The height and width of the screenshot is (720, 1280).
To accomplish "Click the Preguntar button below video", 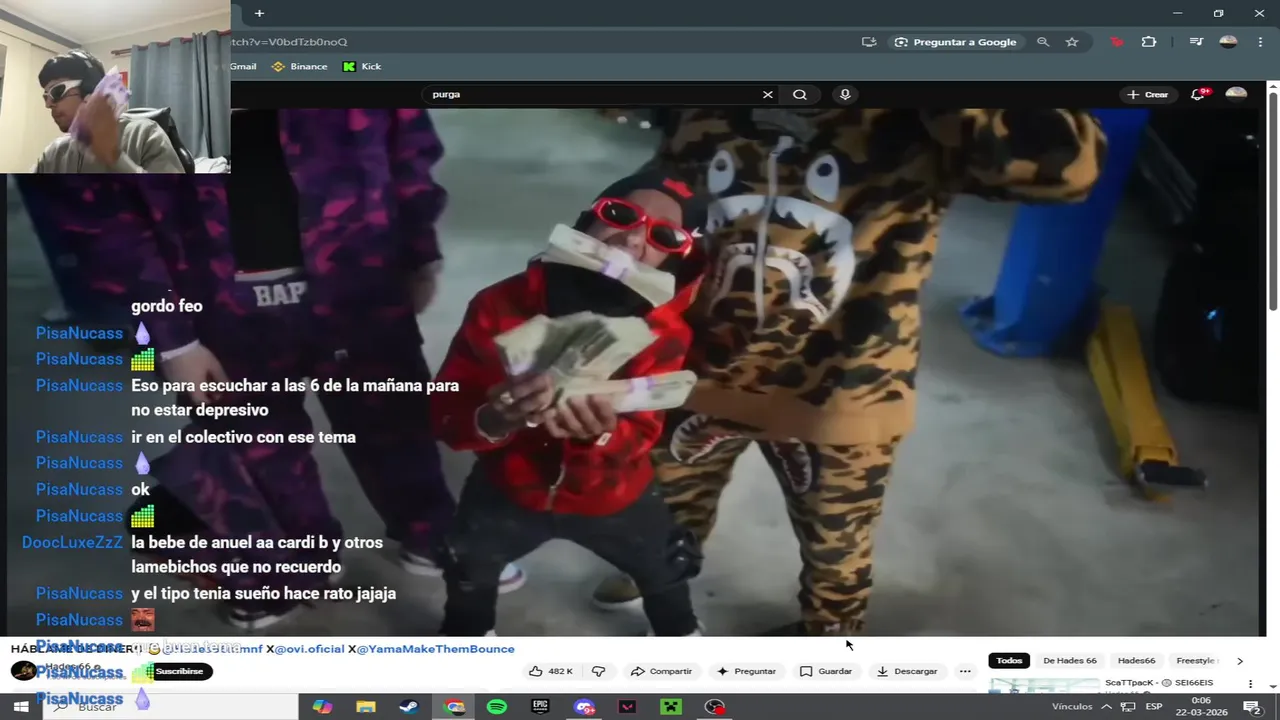I will pyautogui.click(x=746, y=671).
